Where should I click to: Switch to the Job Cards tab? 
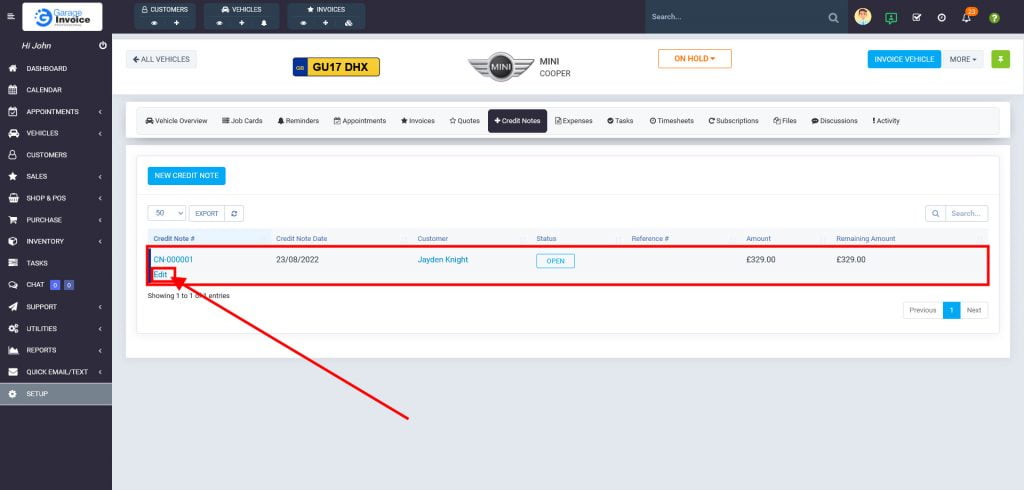point(242,121)
